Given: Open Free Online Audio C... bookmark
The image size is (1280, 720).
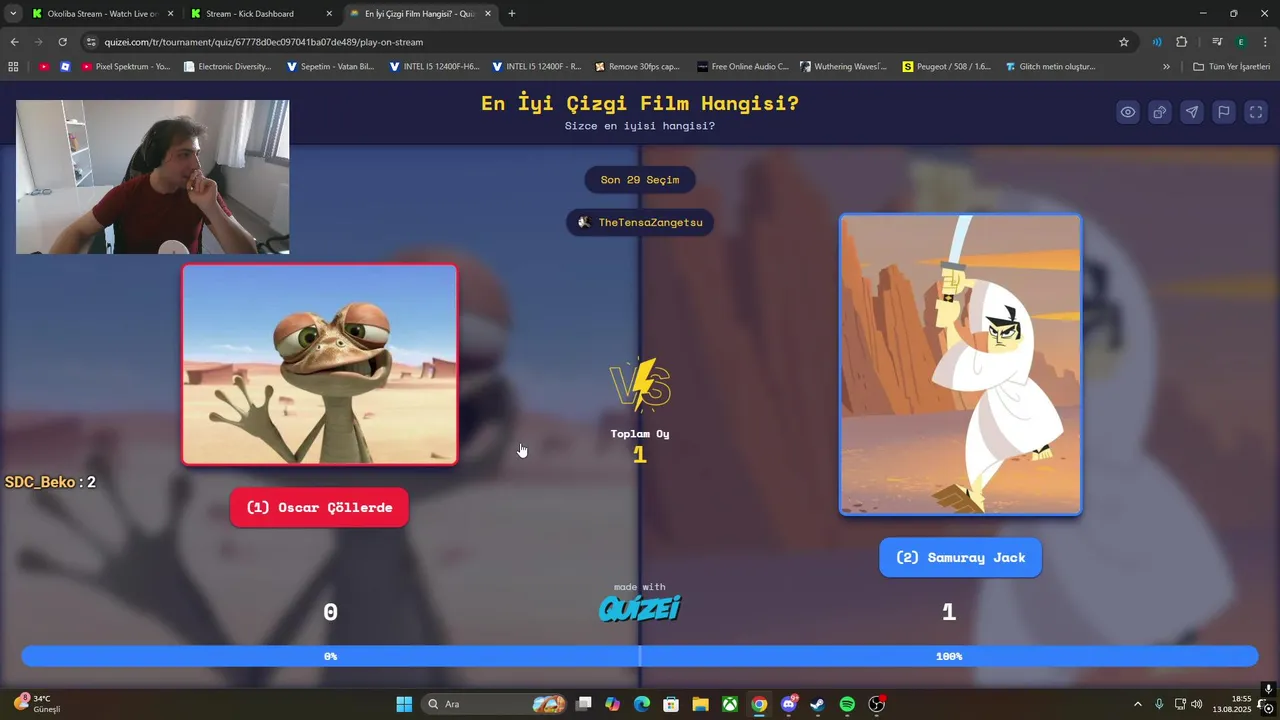Looking at the screenshot, I should pyautogui.click(x=743, y=67).
